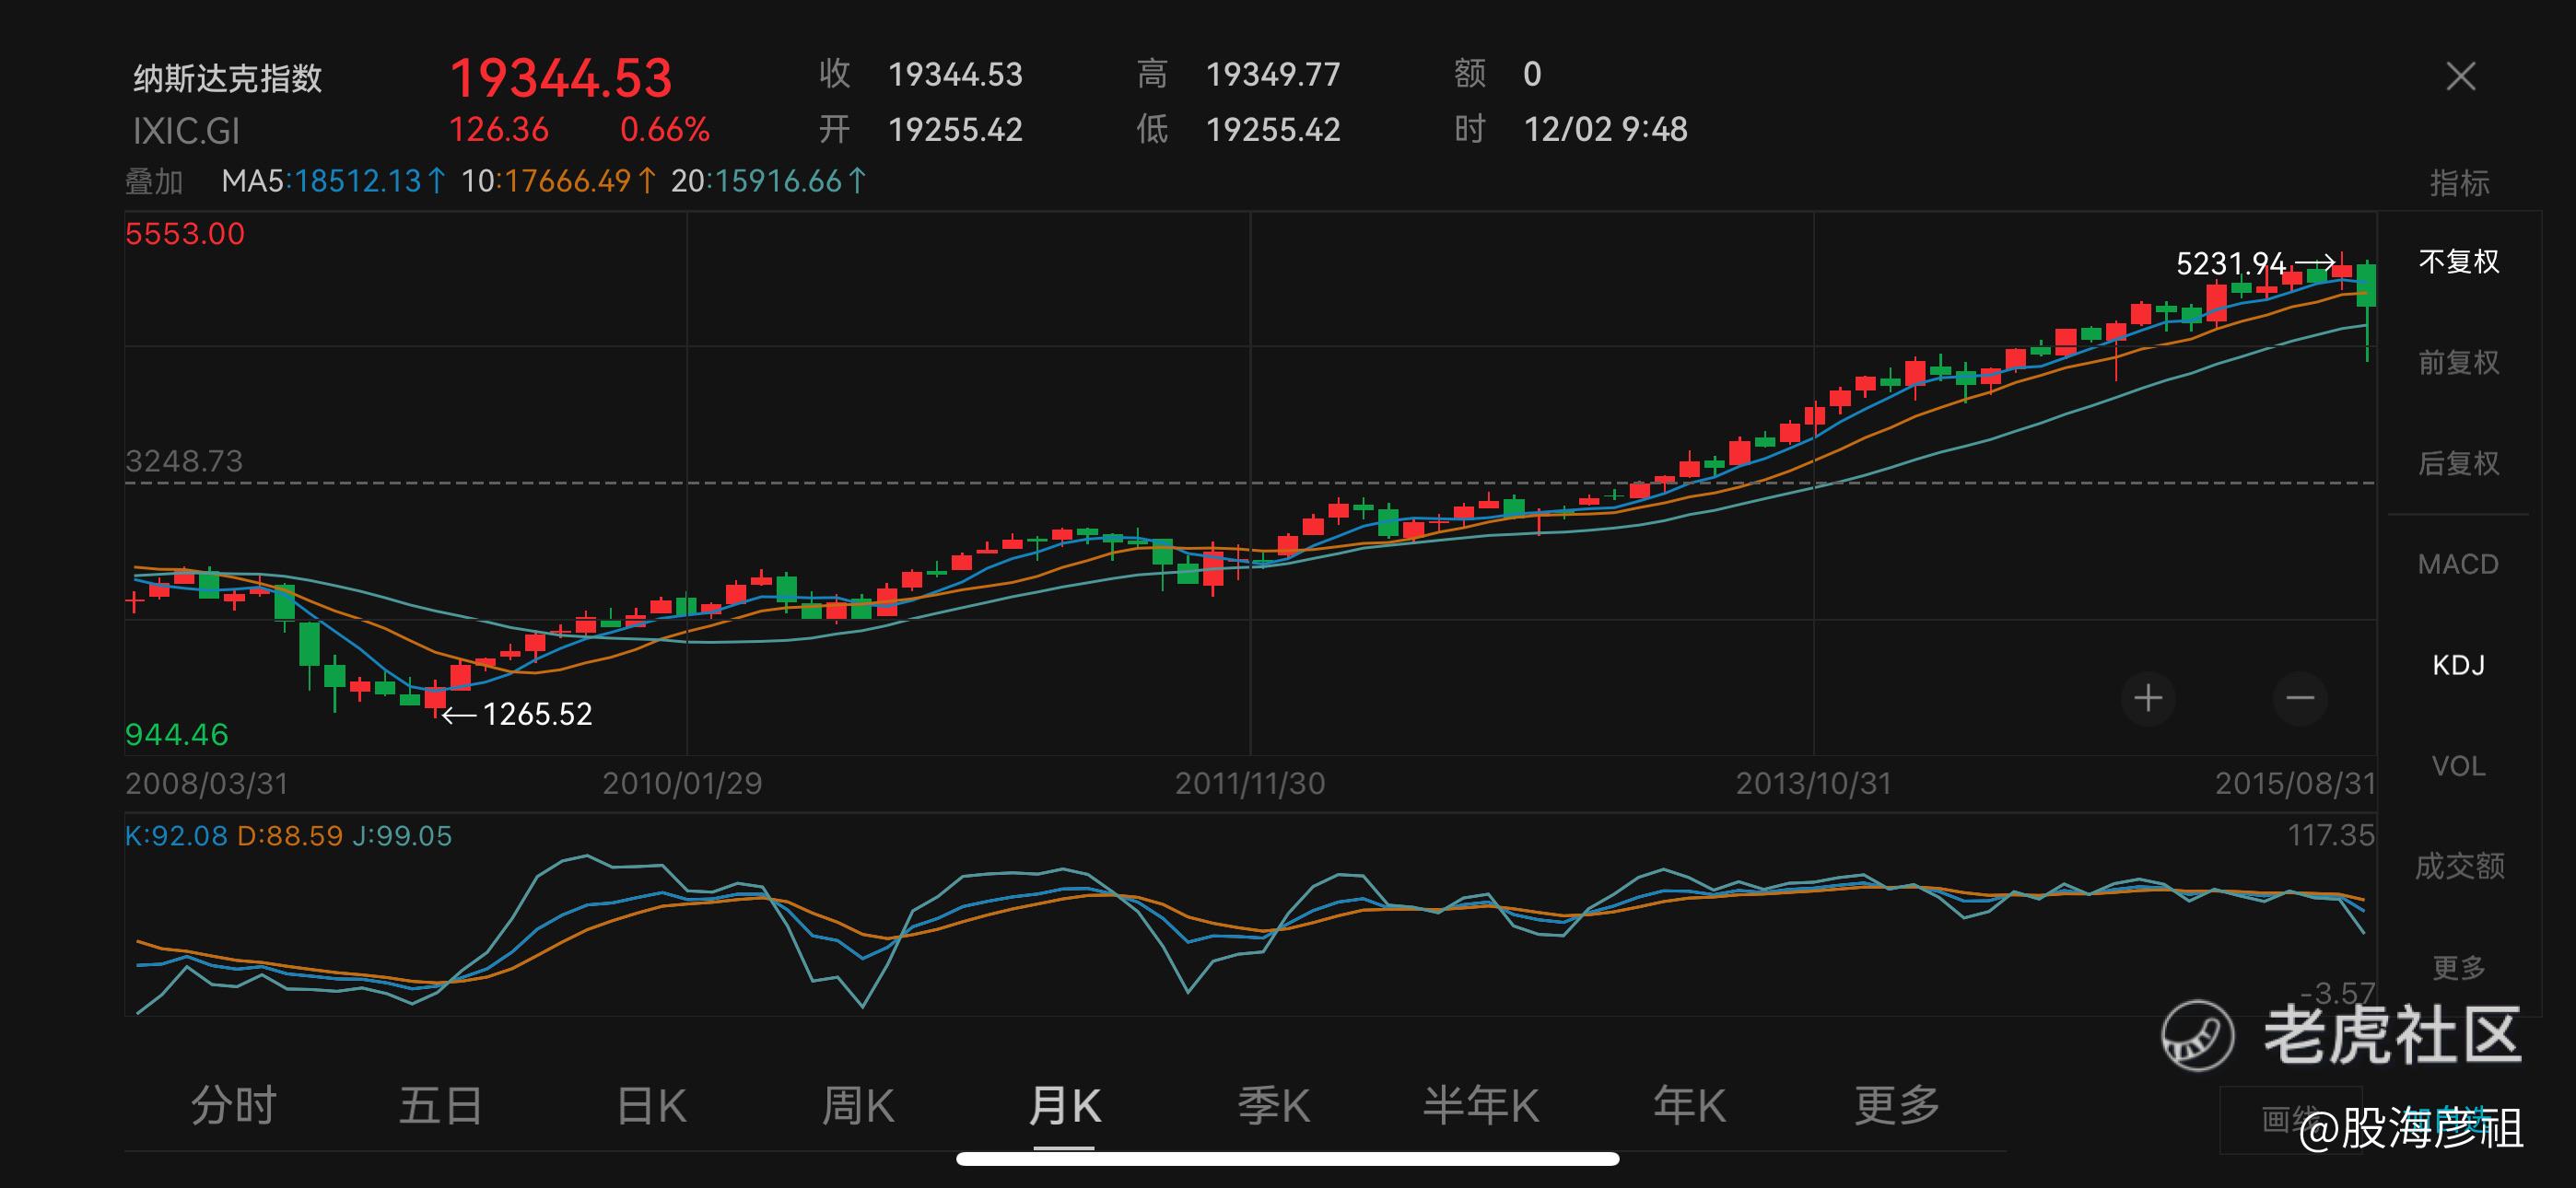This screenshot has height=1188, width=2576.
Task: Switch to 周K weekly candlestick tab
Action: (857, 1106)
